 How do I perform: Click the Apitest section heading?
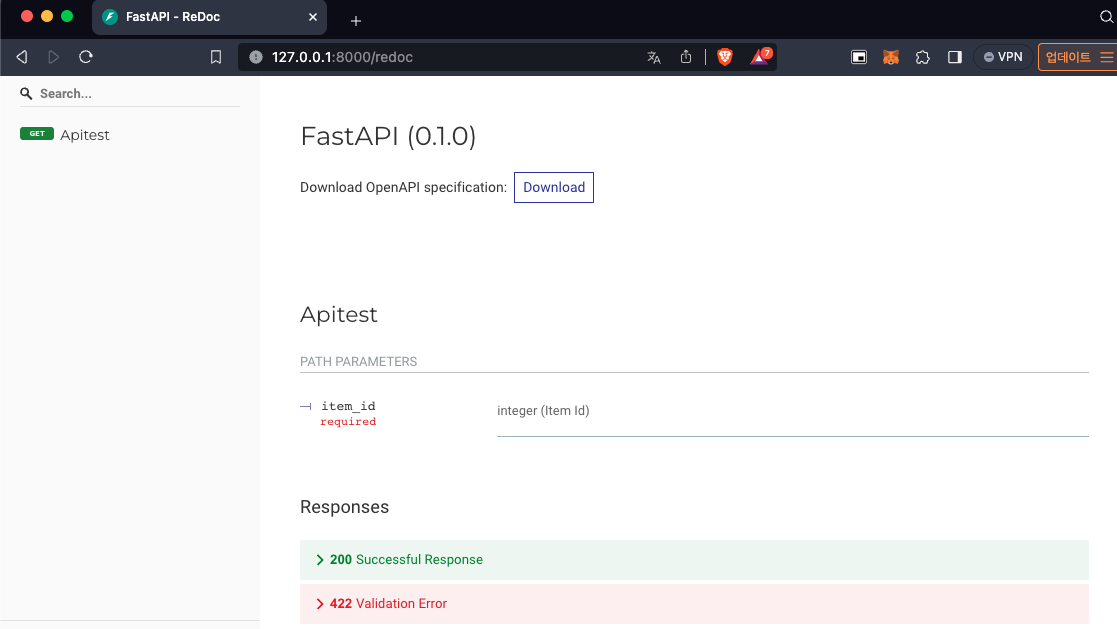[338, 314]
